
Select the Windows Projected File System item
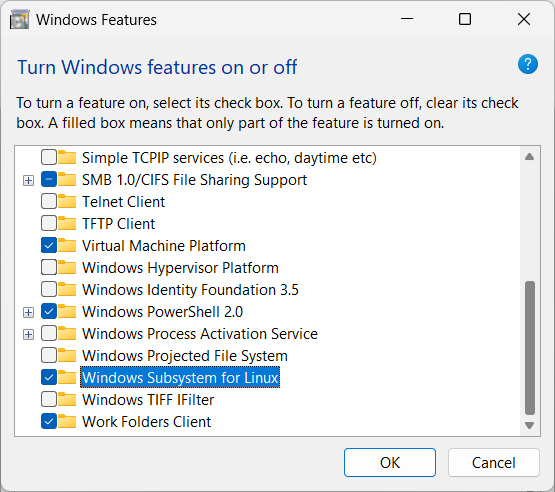(185, 356)
